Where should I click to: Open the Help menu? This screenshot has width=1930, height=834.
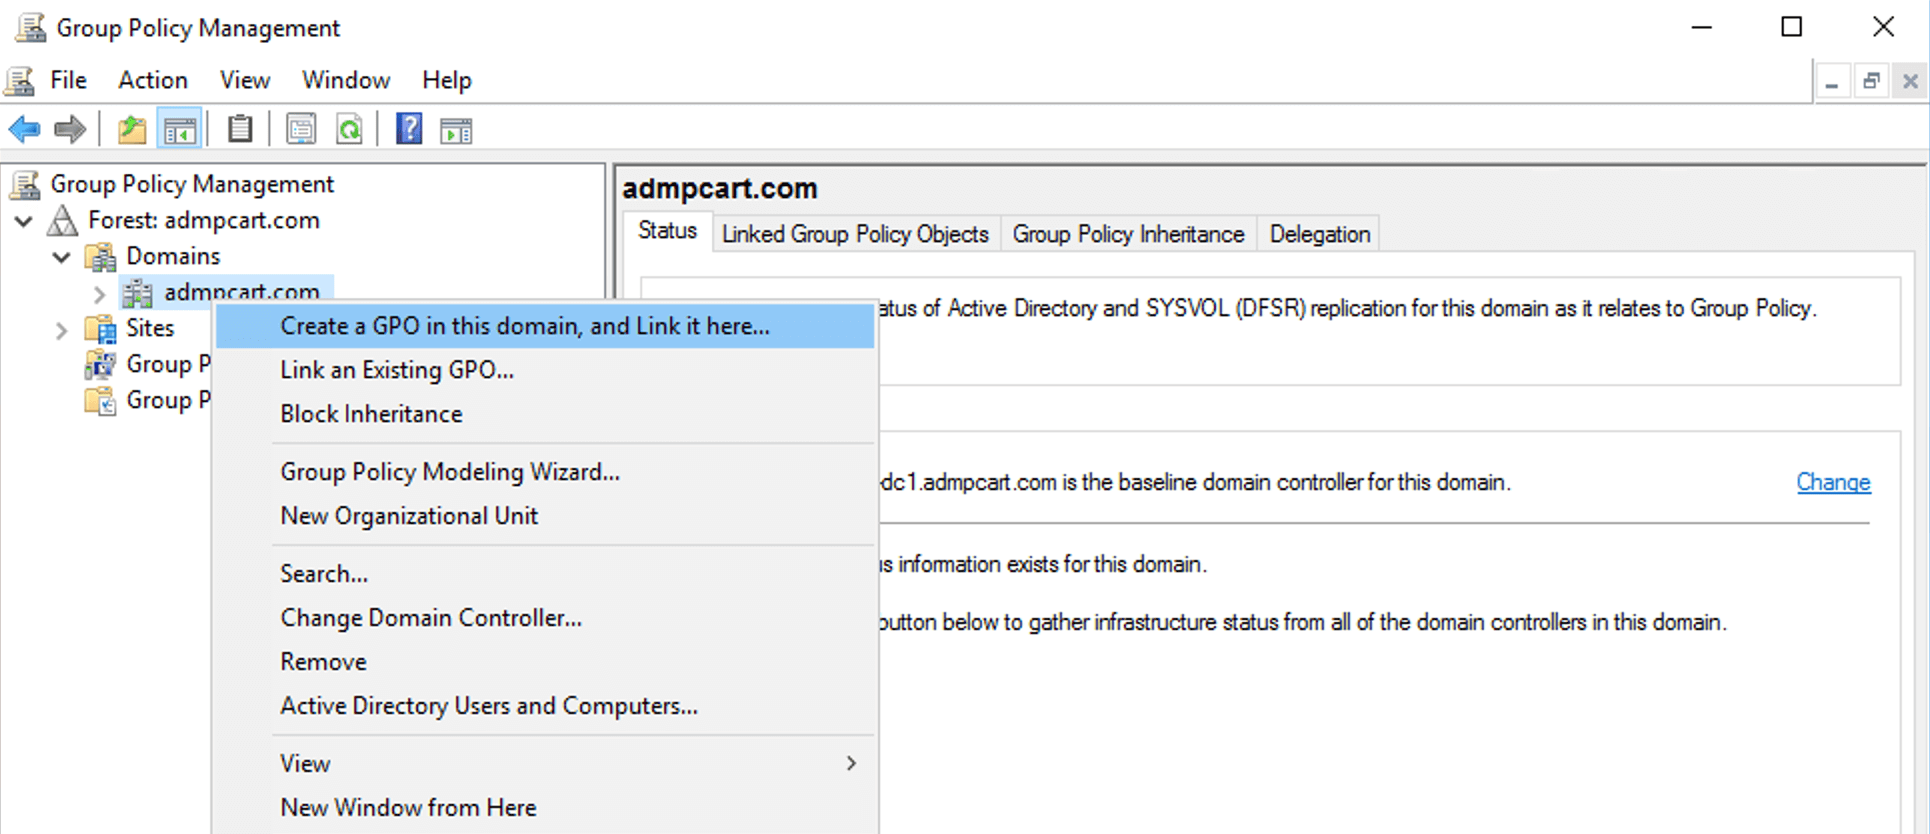(446, 80)
